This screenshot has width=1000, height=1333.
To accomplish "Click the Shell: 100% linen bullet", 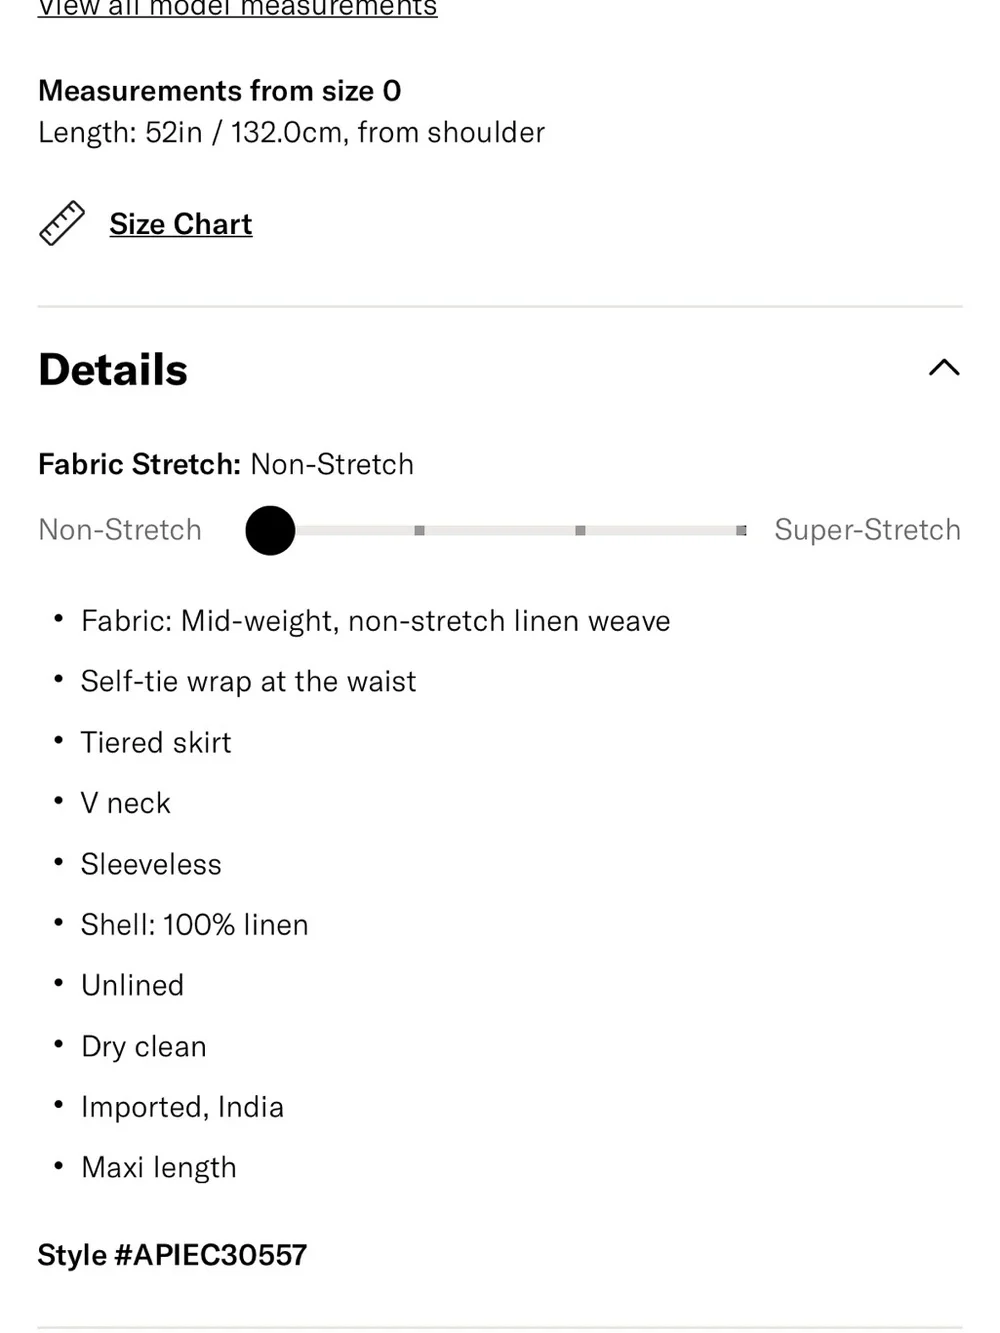I will pos(194,924).
